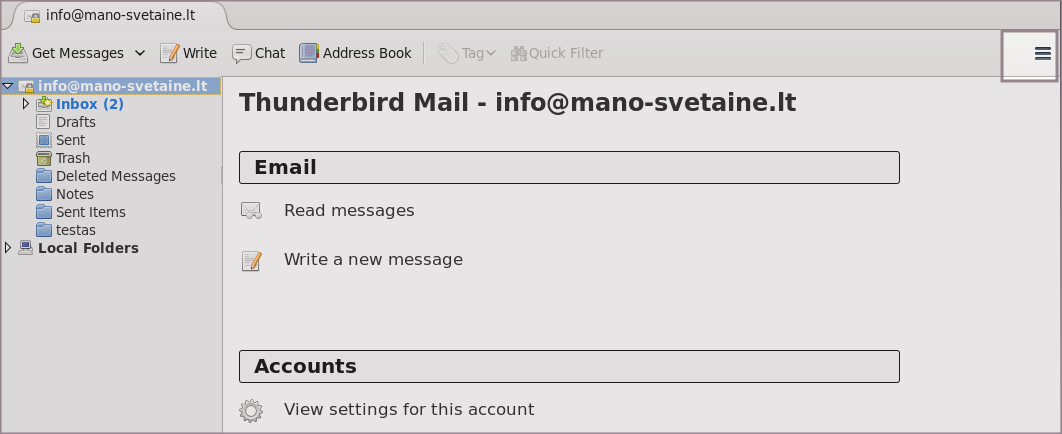Open the Write new message button
Screen dimensions: 1062x434
[x=188, y=53]
